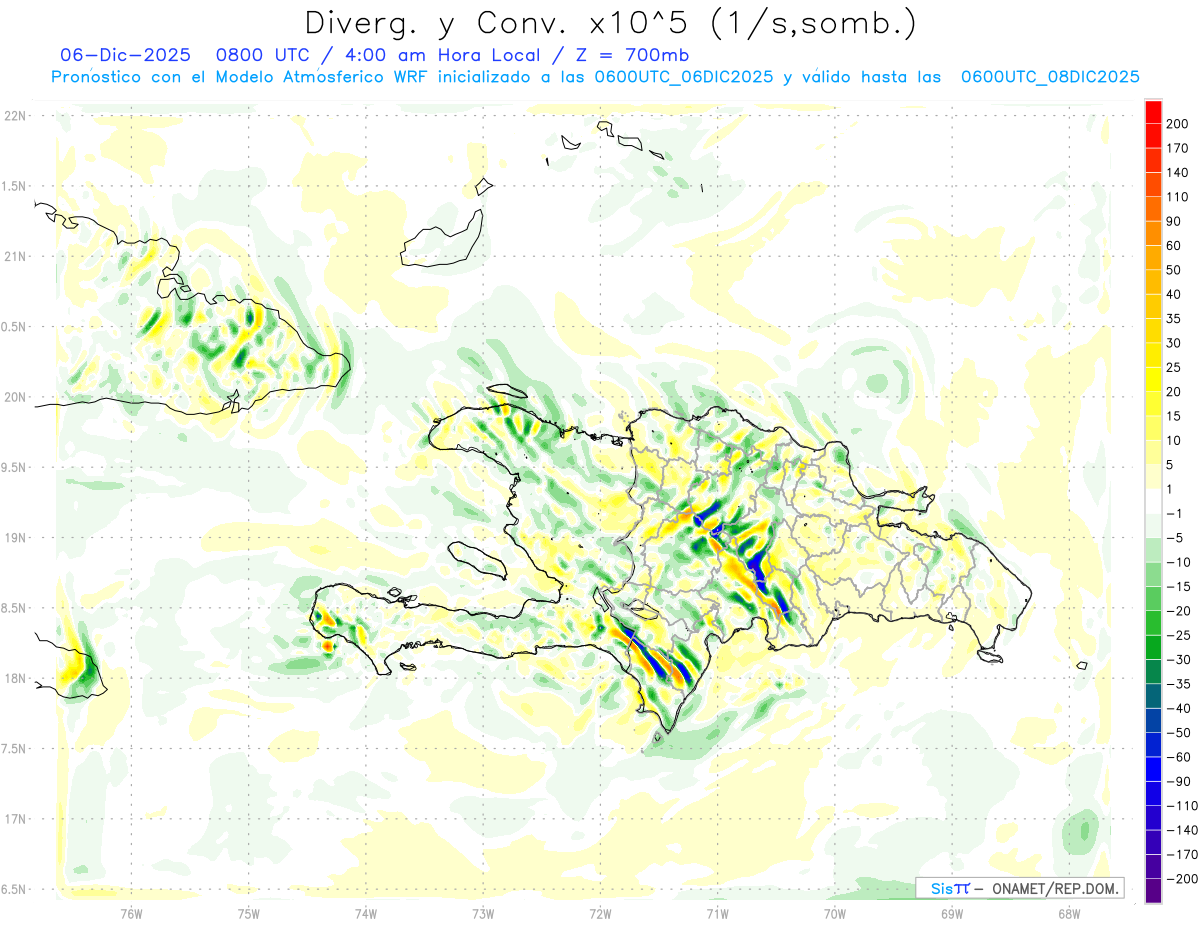Click the valid-until time '0600UTC_08DIC2025'
This screenshot has width=1200, height=927.
(x=1050, y=77)
